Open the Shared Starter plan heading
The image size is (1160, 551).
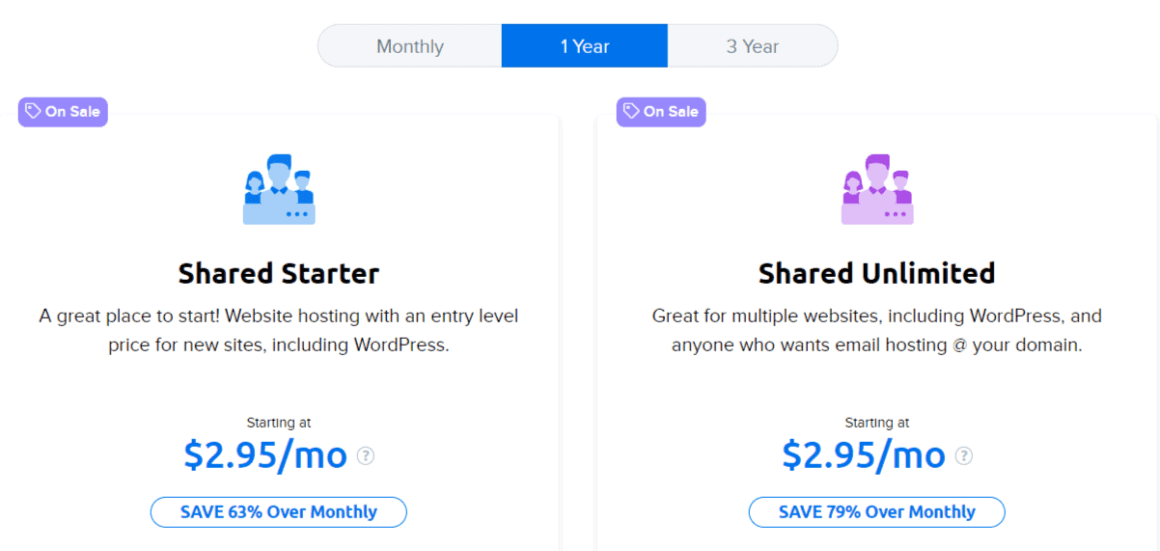click(279, 273)
